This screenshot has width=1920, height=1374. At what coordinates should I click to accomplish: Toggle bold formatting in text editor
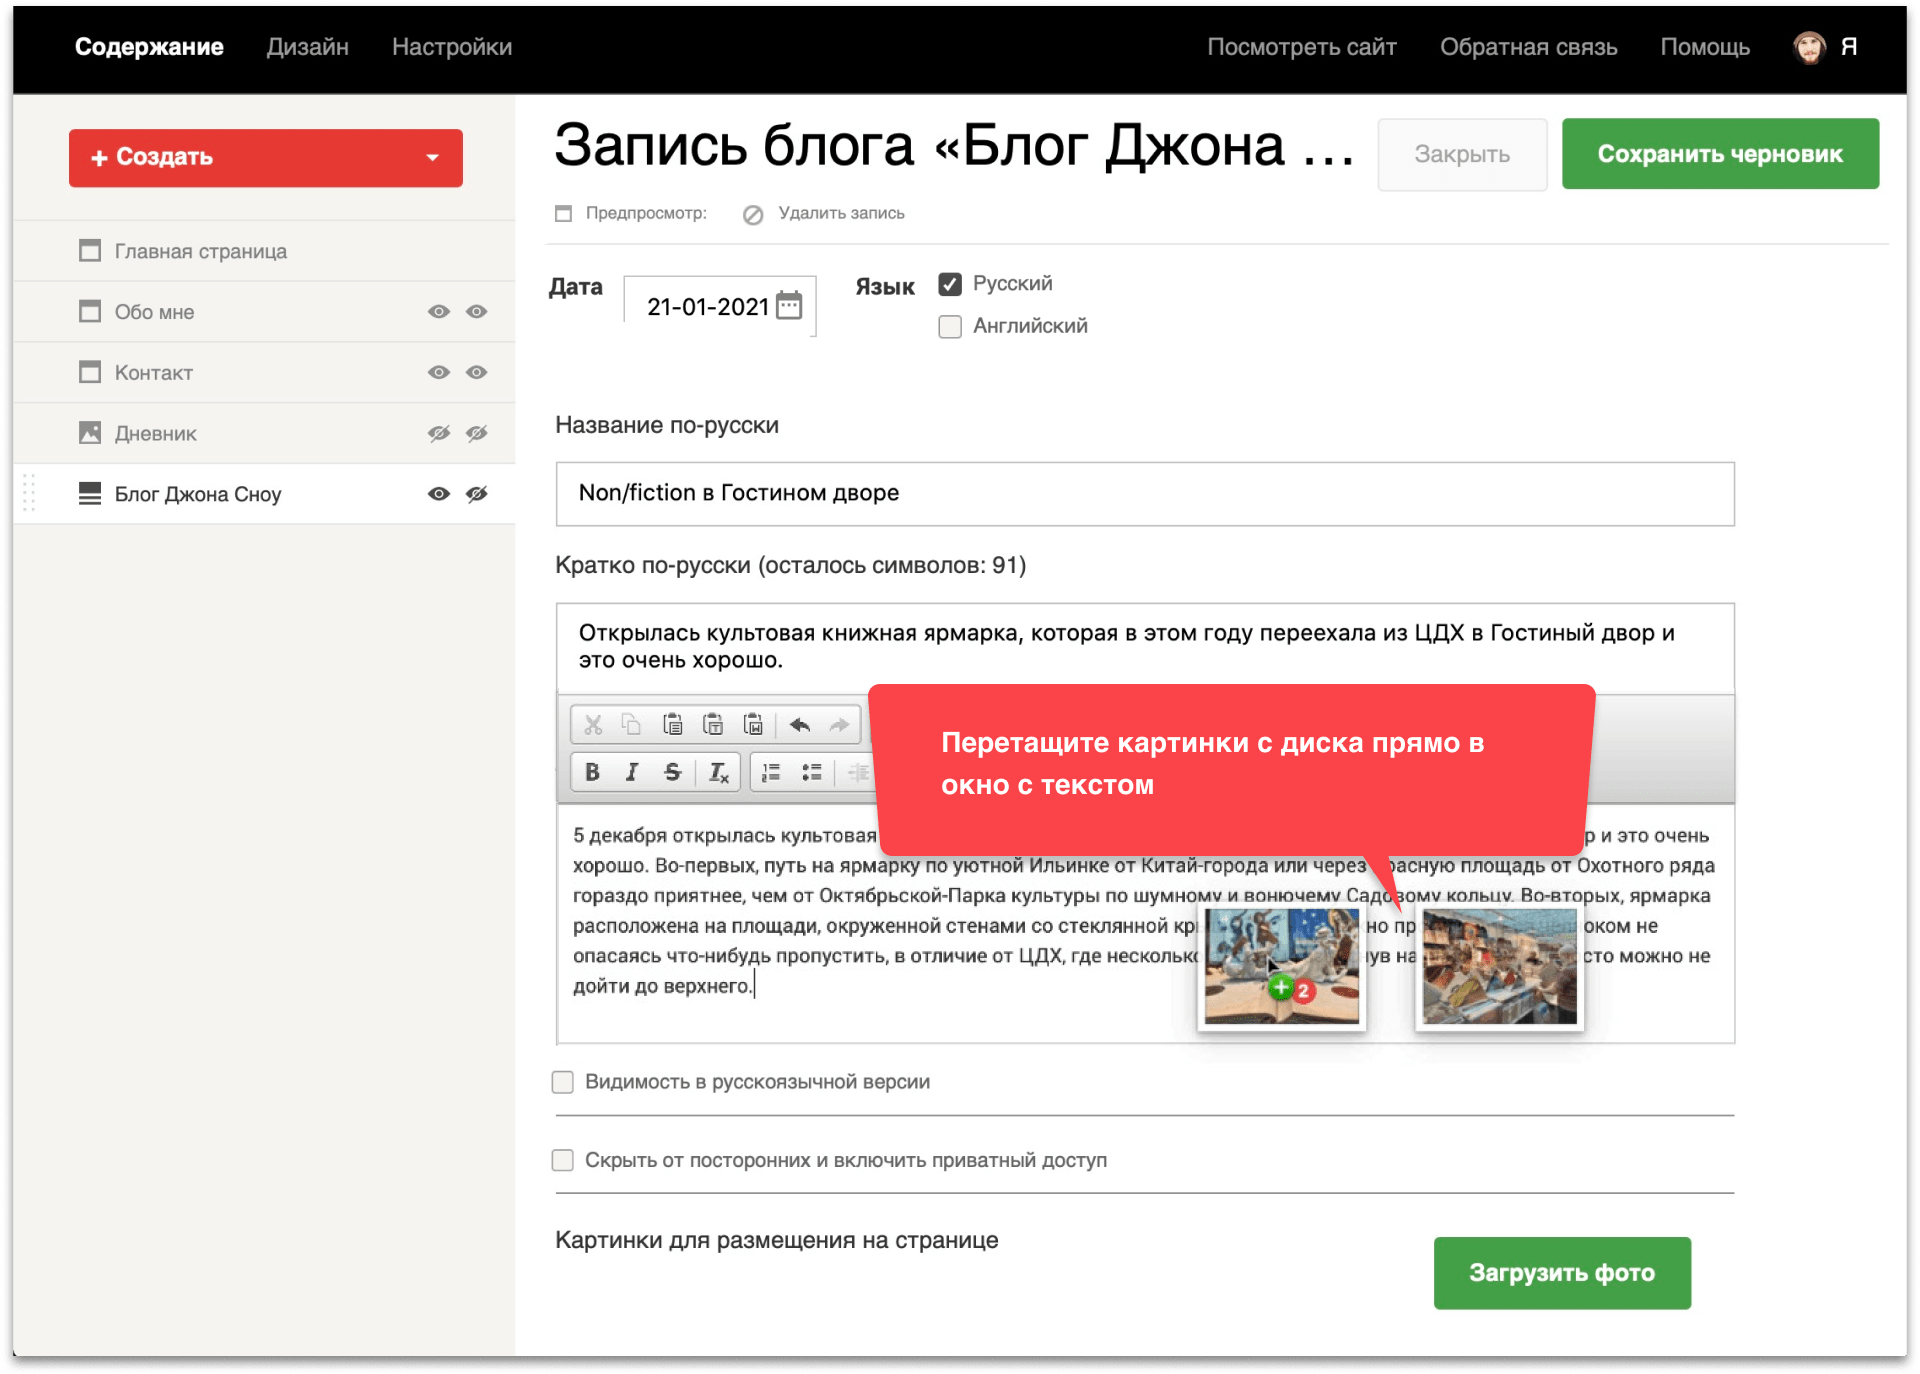pos(592,772)
